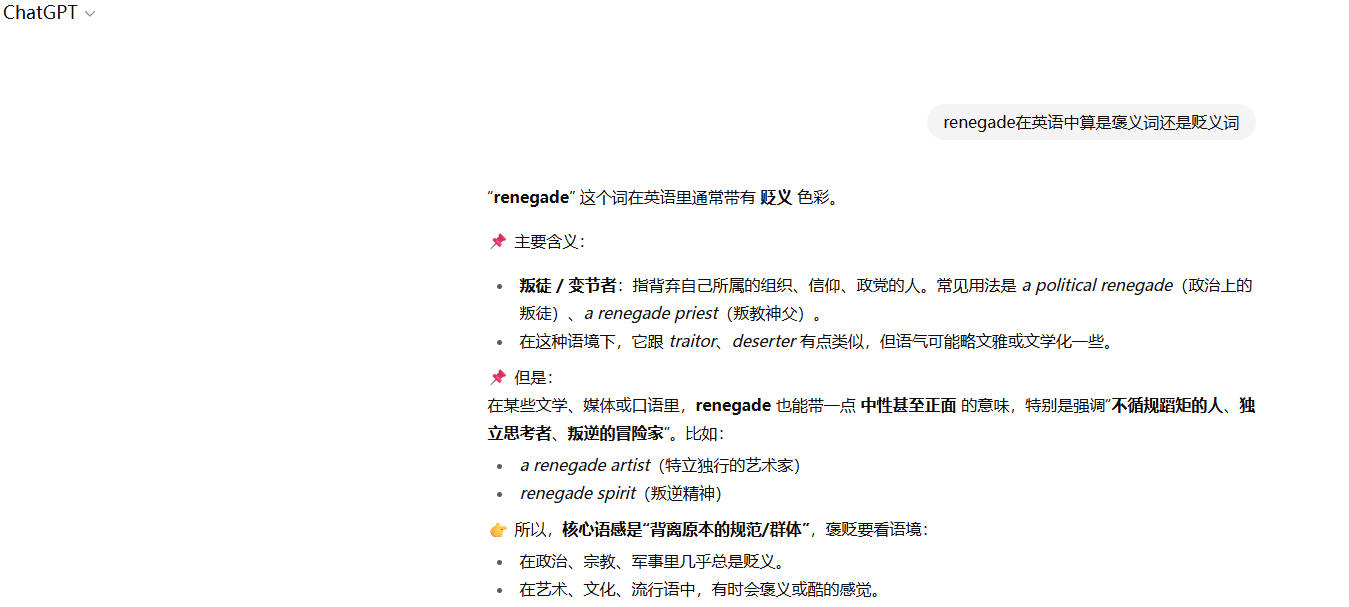The image size is (1349, 607).
Task: Click the chevron next to ChatGPT
Action: [90, 14]
